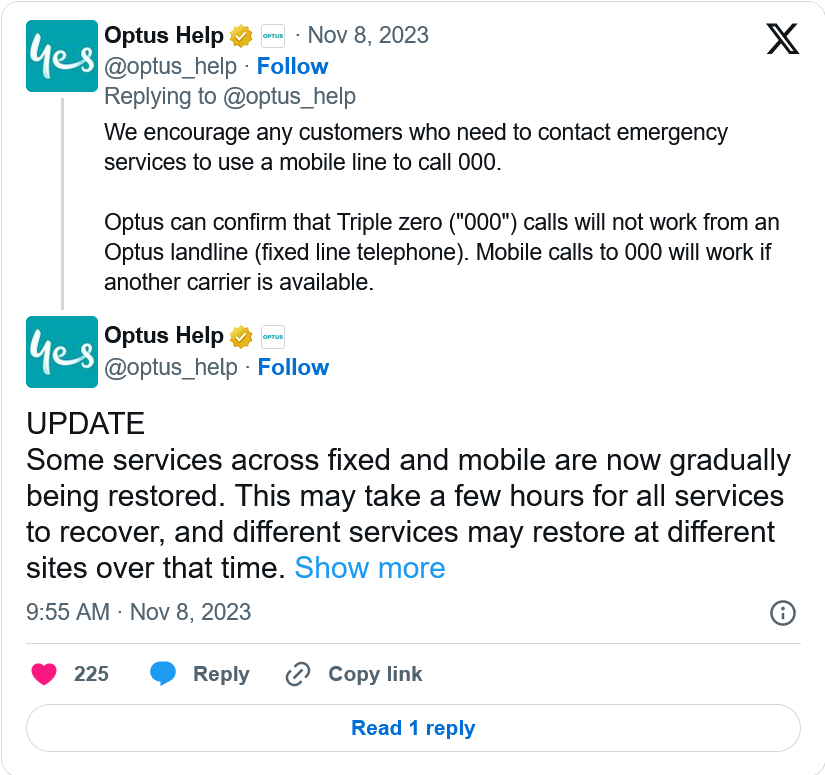The image size is (825, 775).
Task: Follow @optus_help from the update tweet
Action: [293, 367]
